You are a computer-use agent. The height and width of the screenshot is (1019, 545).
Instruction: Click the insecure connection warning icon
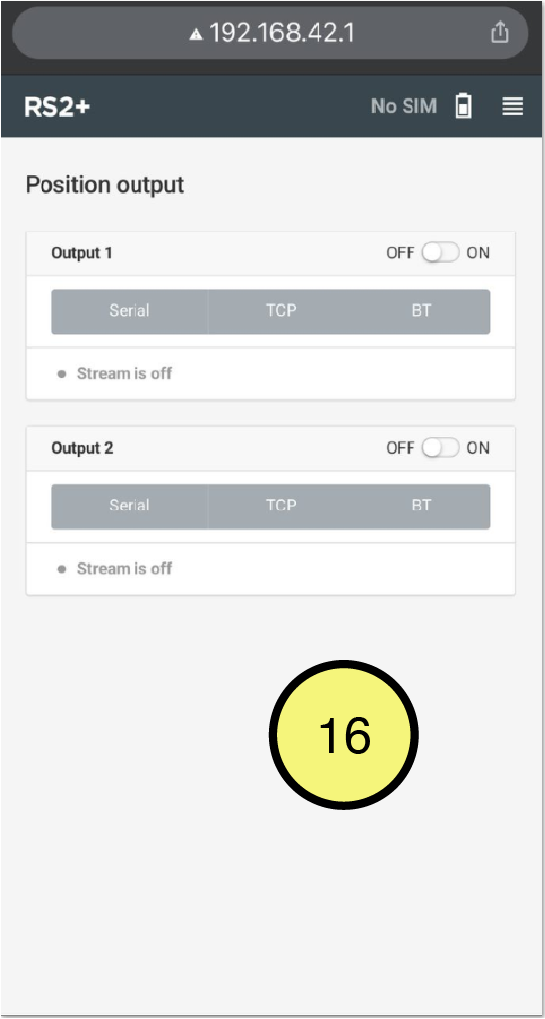click(196, 34)
